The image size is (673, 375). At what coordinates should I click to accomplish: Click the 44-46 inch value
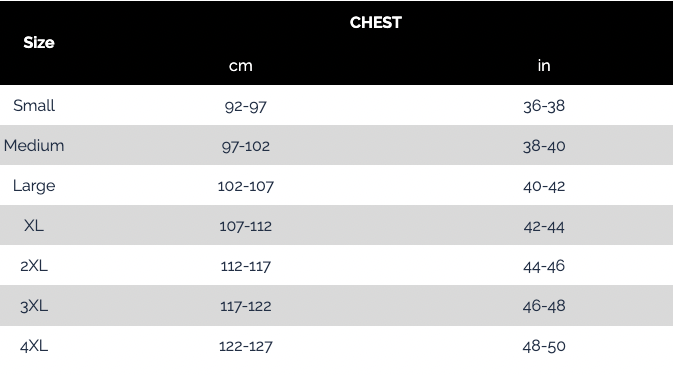click(544, 266)
